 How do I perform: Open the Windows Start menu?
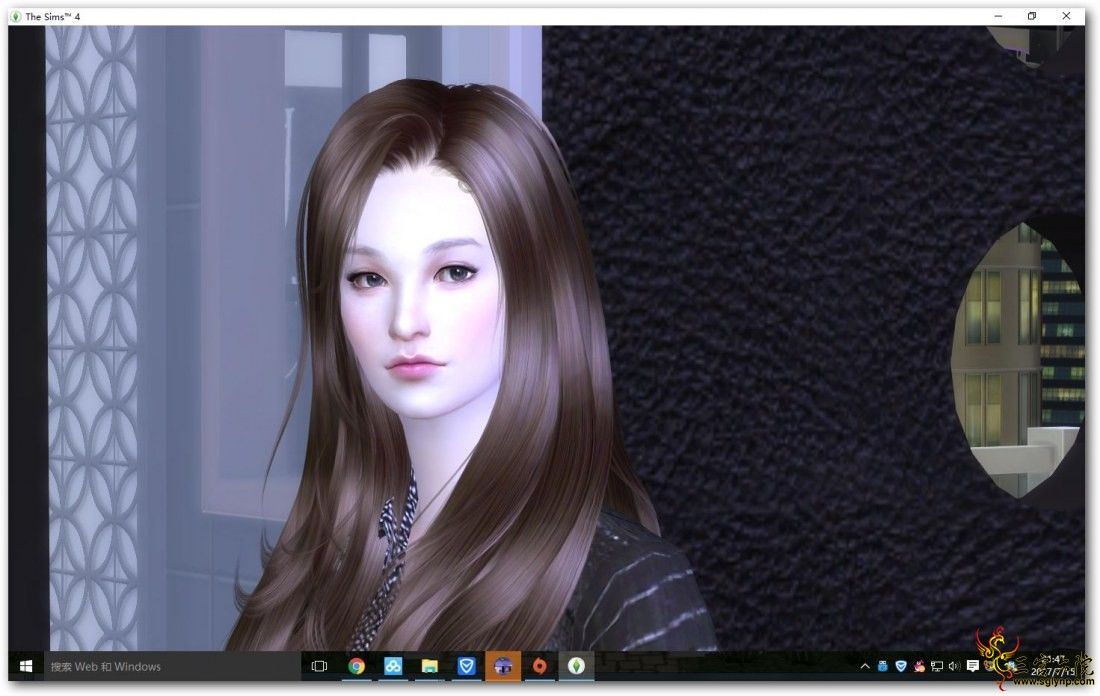pyautogui.click(x=26, y=666)
